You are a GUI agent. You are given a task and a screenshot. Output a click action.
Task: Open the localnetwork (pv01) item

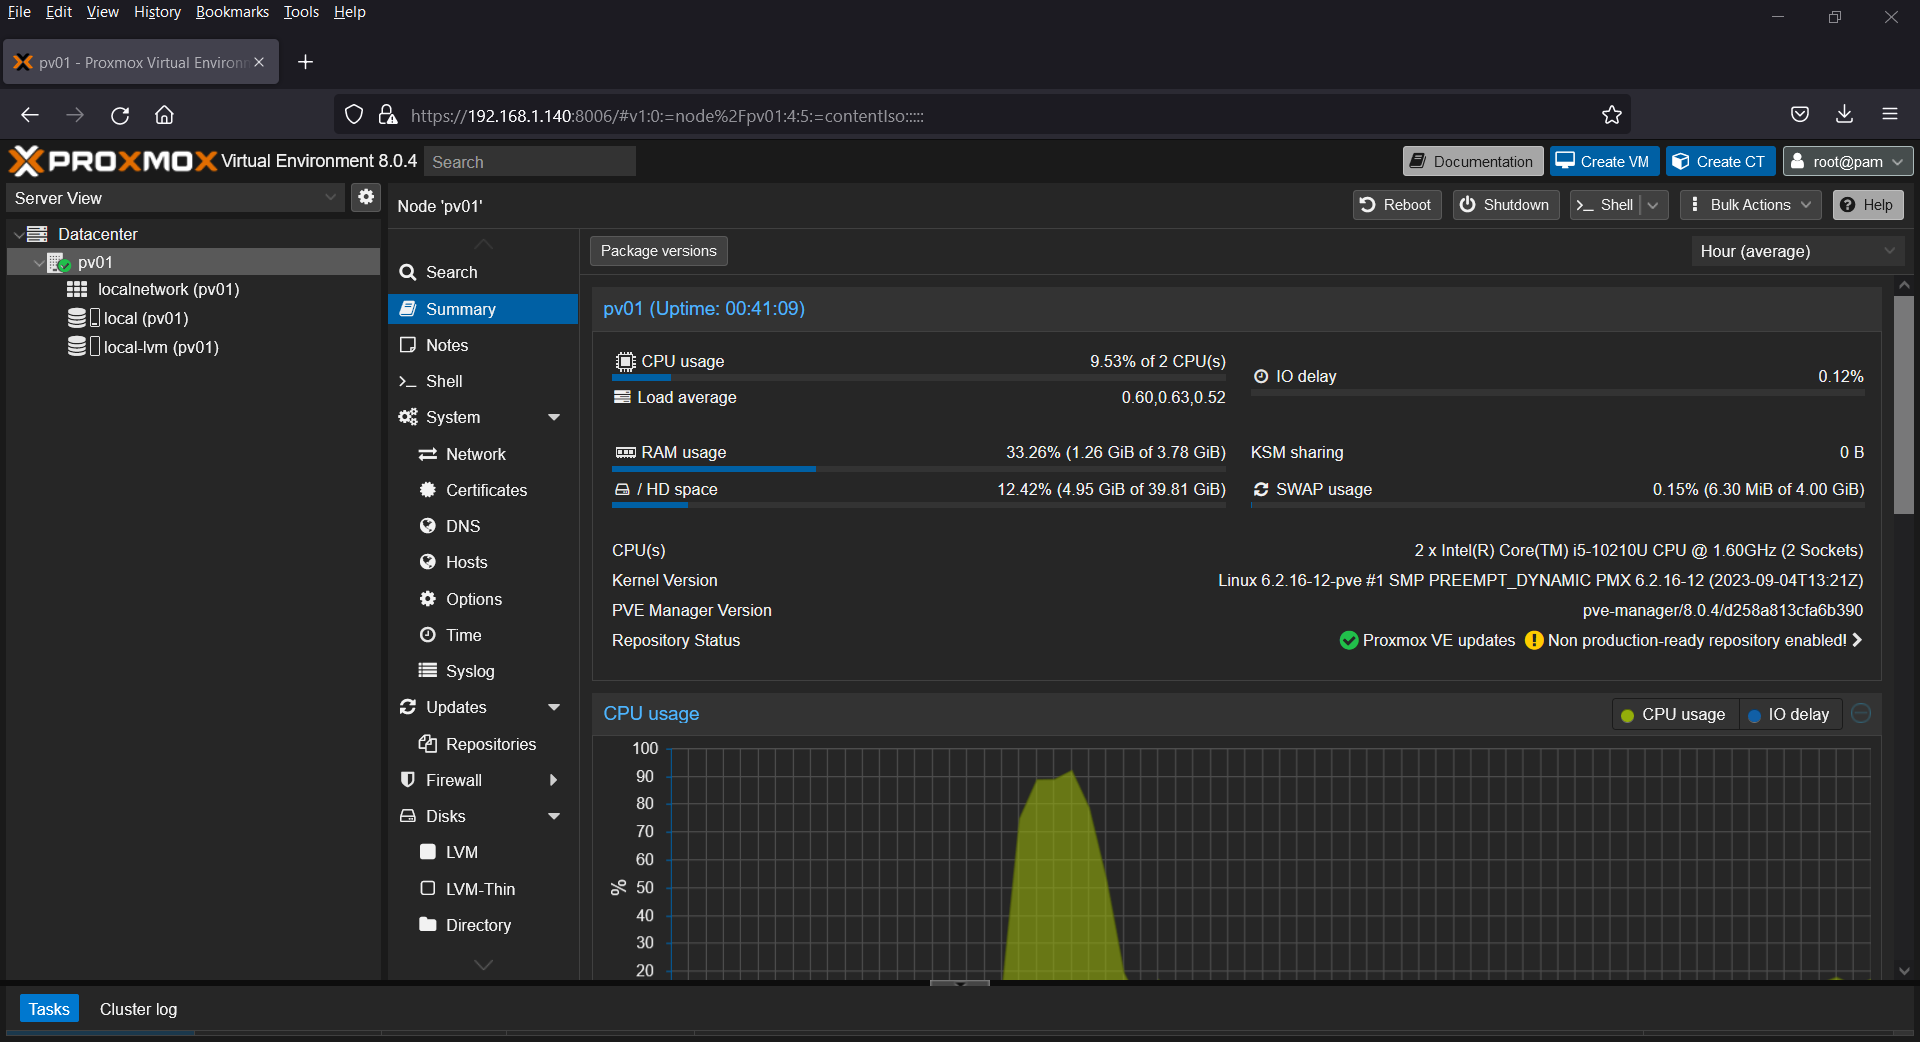[x=168, y=289]
